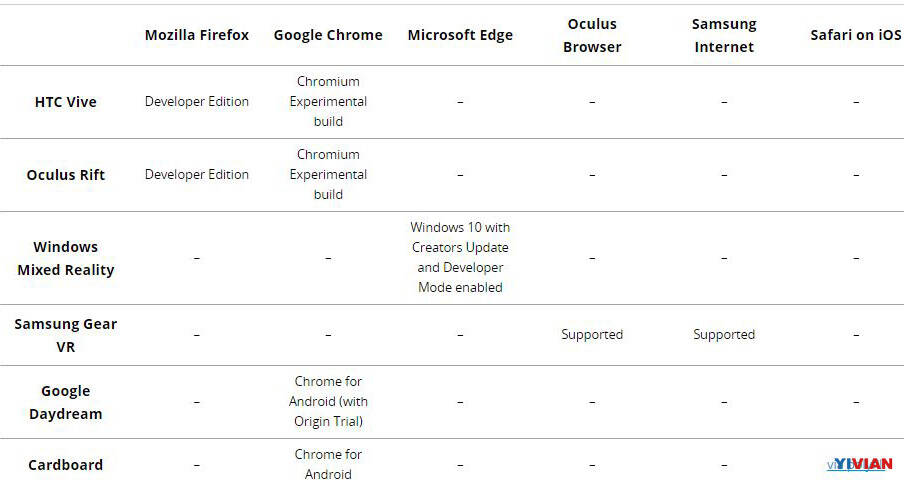The width and height of the screenshot is (904, 480).
Task: Select the Google Daydream row label
Action: pos(66,402)
